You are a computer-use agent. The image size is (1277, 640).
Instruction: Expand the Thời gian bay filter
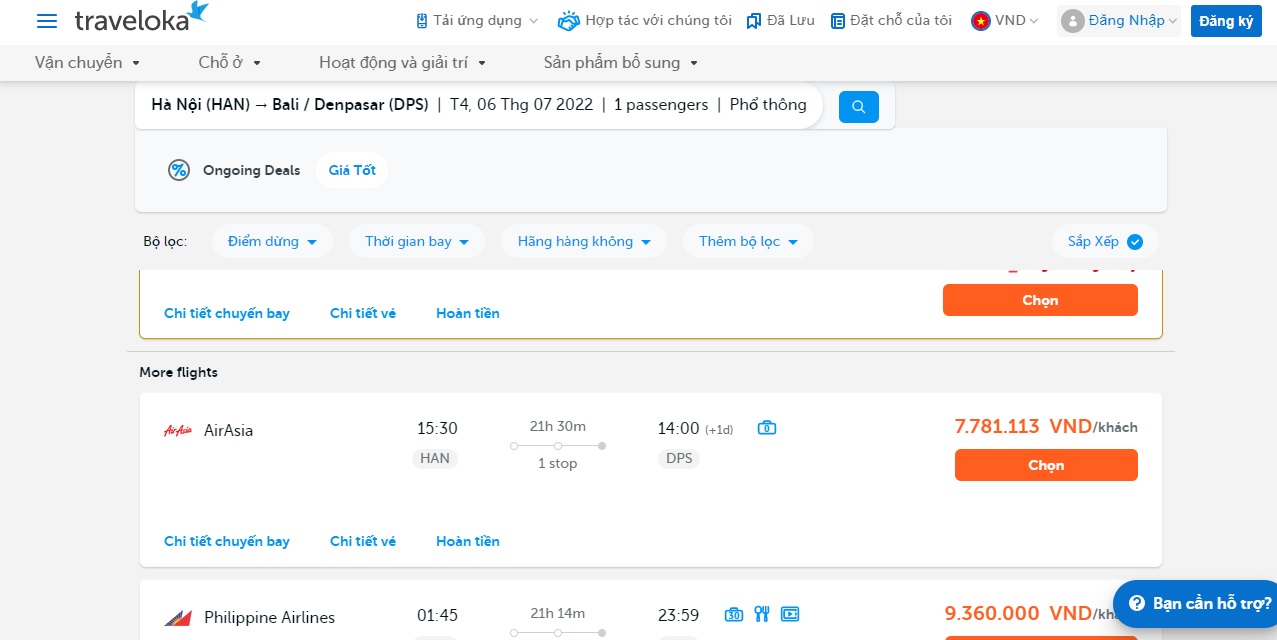416,241
